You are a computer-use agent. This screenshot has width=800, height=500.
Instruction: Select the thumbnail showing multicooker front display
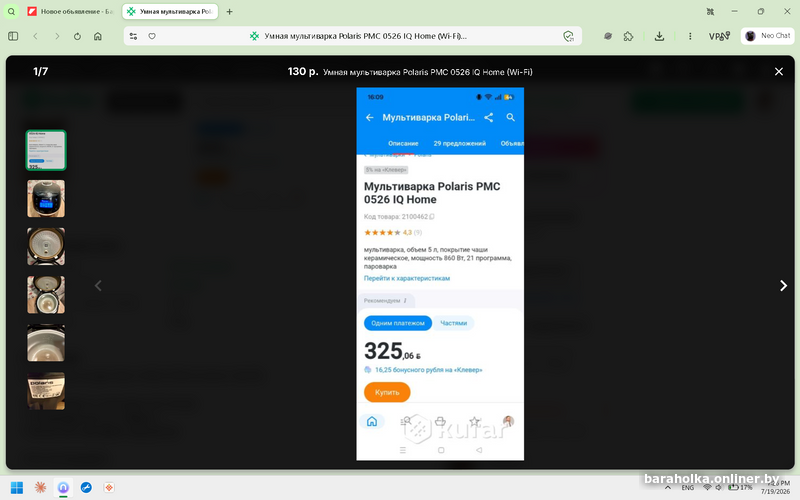click(x=46, y=198)
